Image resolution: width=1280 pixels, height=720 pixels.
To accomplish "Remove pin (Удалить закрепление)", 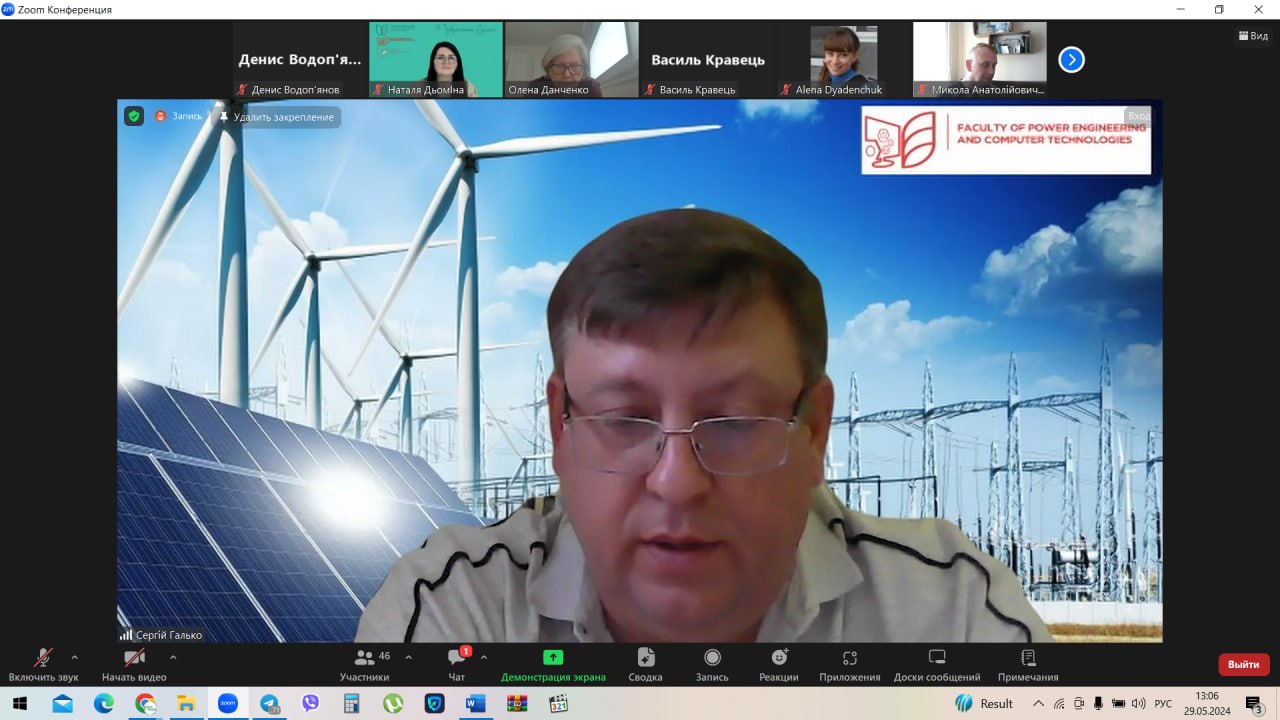I will click(277, 117).
